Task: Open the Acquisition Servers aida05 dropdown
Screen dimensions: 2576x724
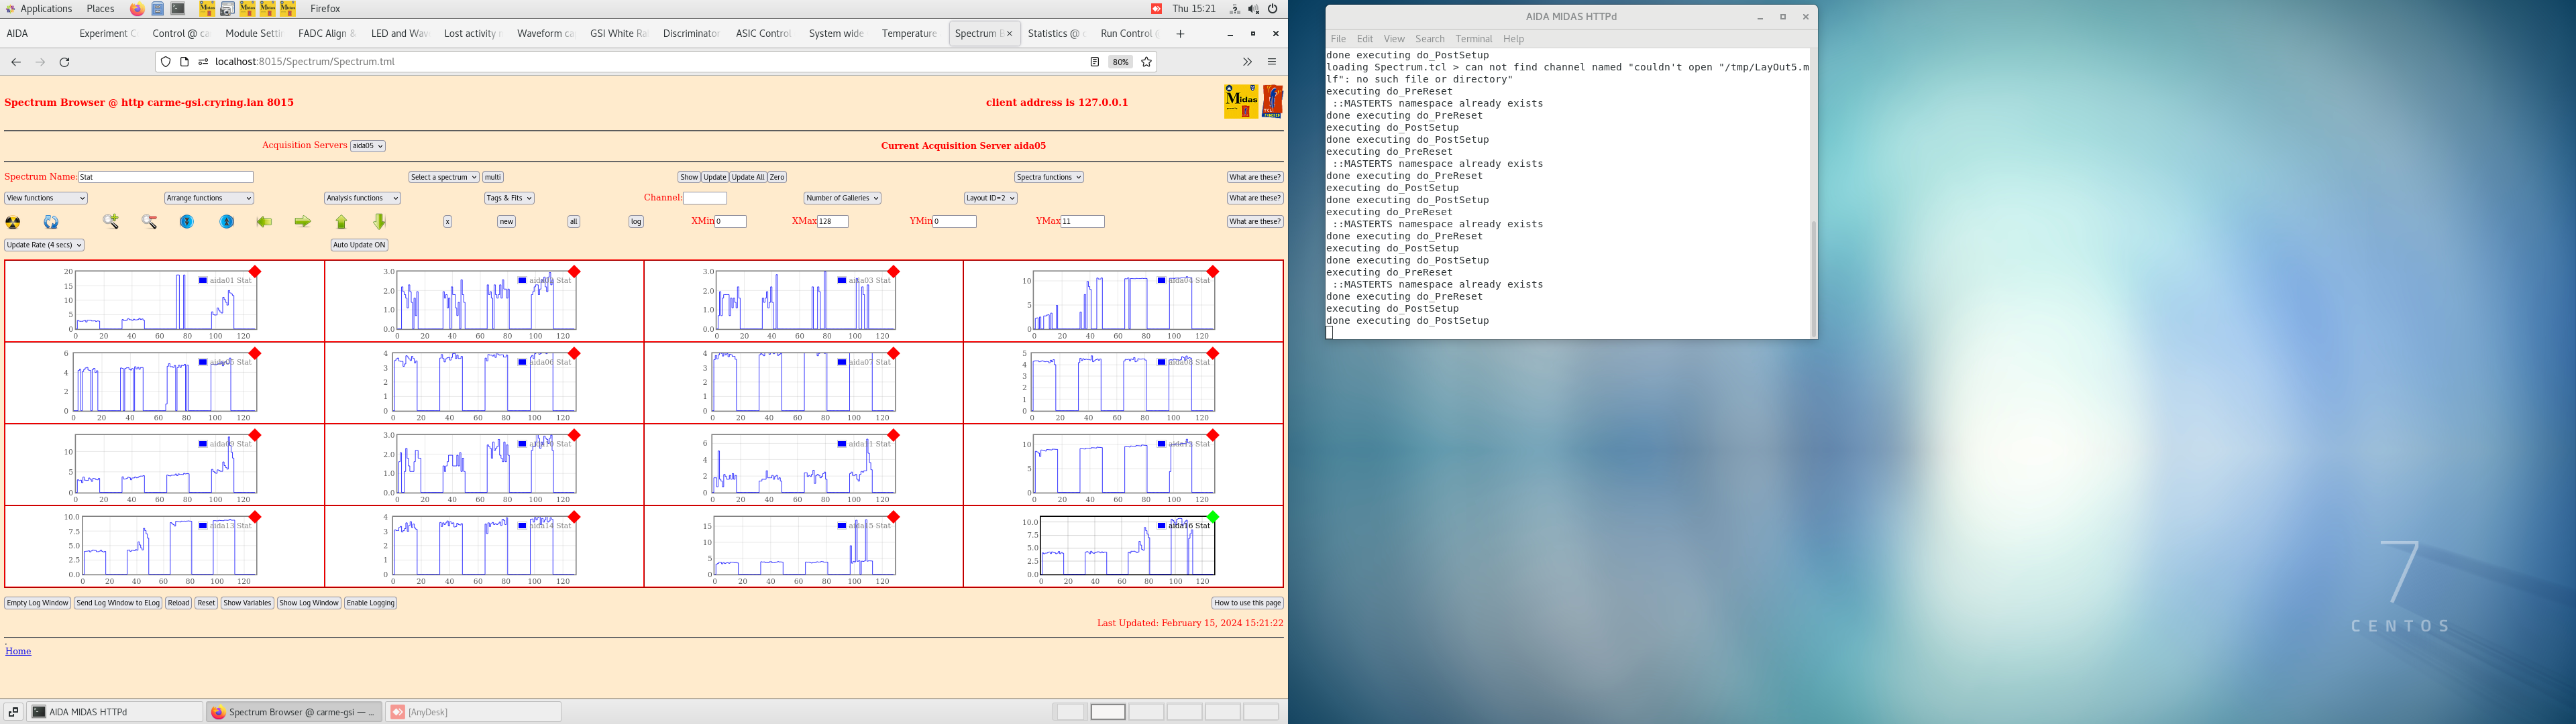Action: pyautogui.click(x=367, y=146)
